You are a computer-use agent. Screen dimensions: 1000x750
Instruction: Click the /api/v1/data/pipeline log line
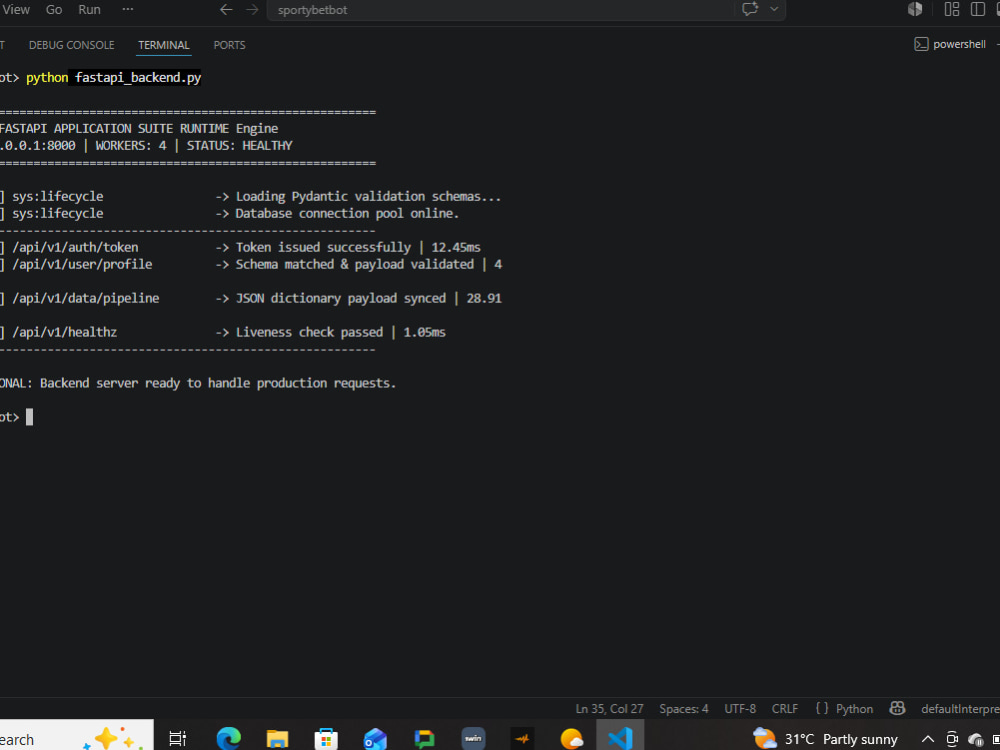[x=251, y=298]
